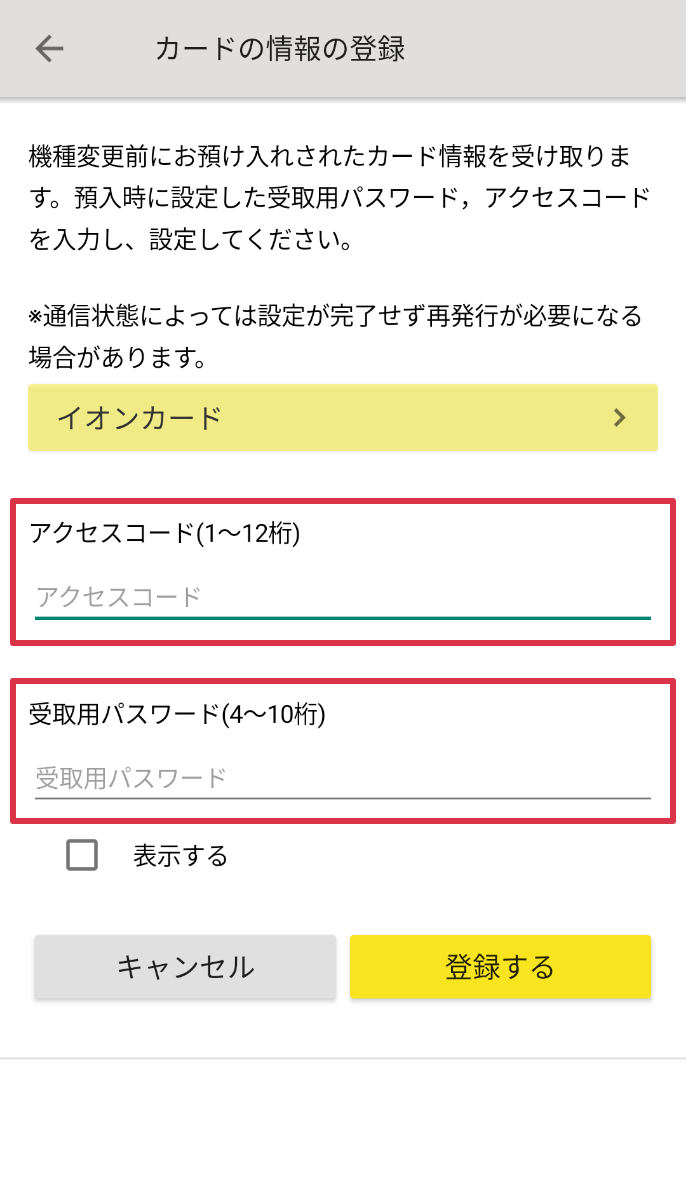Click the gray underline of the password field
Viewport: 686px width, 1180px height.
[343, 798]
